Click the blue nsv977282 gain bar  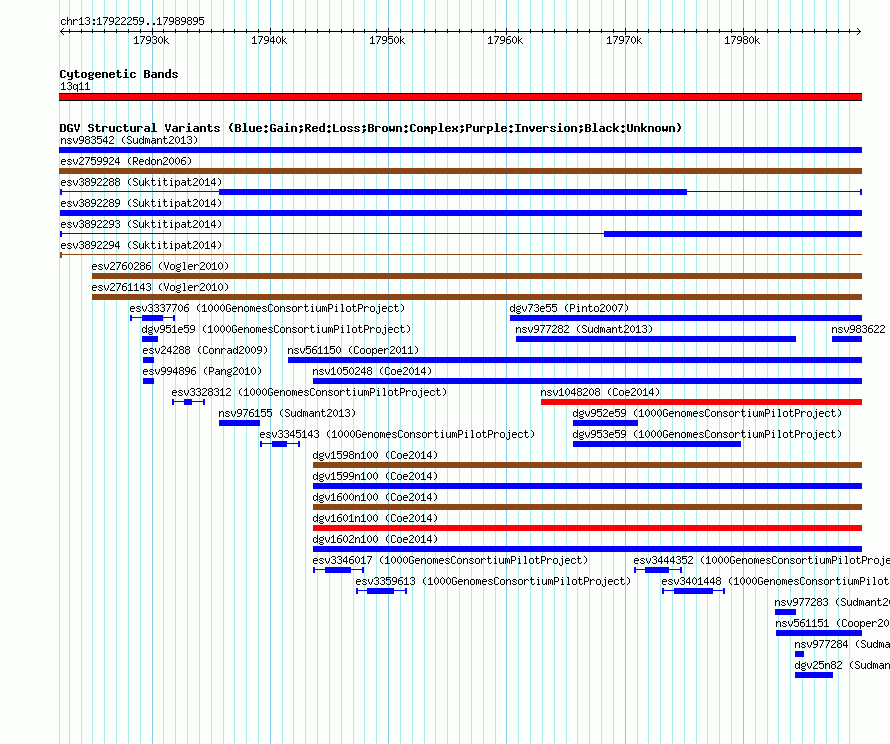coord(656,339)
